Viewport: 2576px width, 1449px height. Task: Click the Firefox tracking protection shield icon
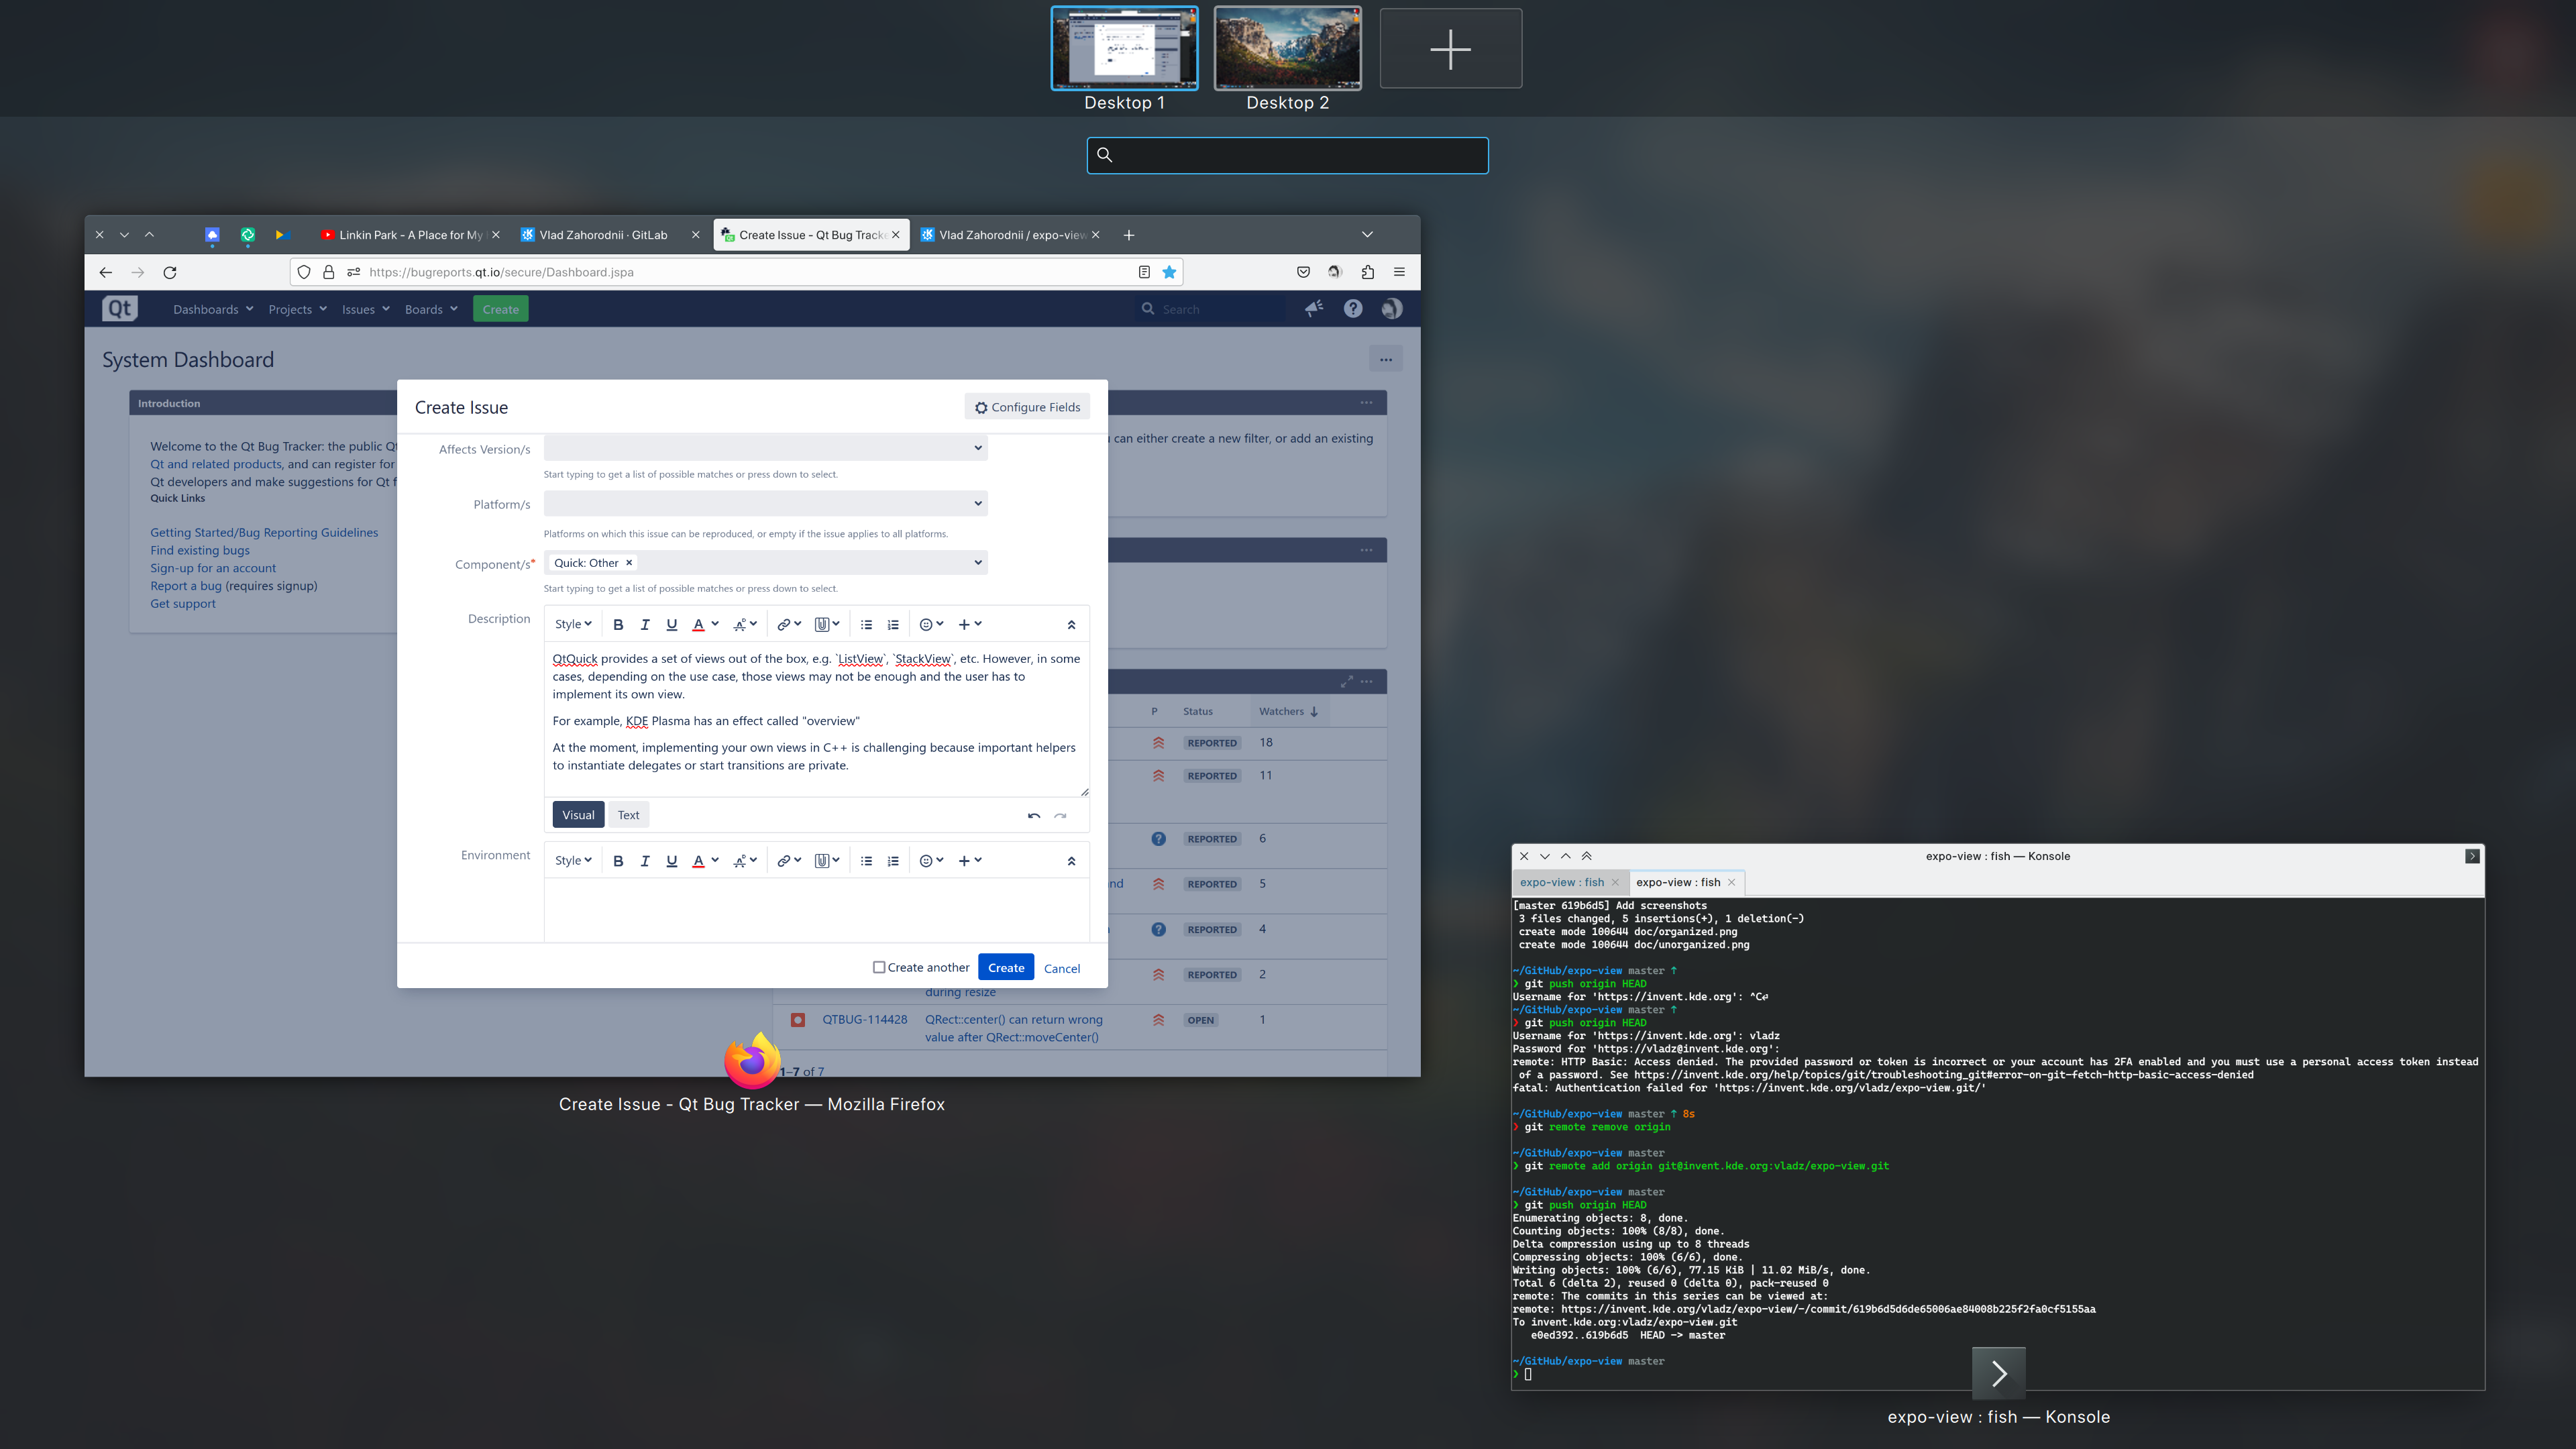pos(304,272)
